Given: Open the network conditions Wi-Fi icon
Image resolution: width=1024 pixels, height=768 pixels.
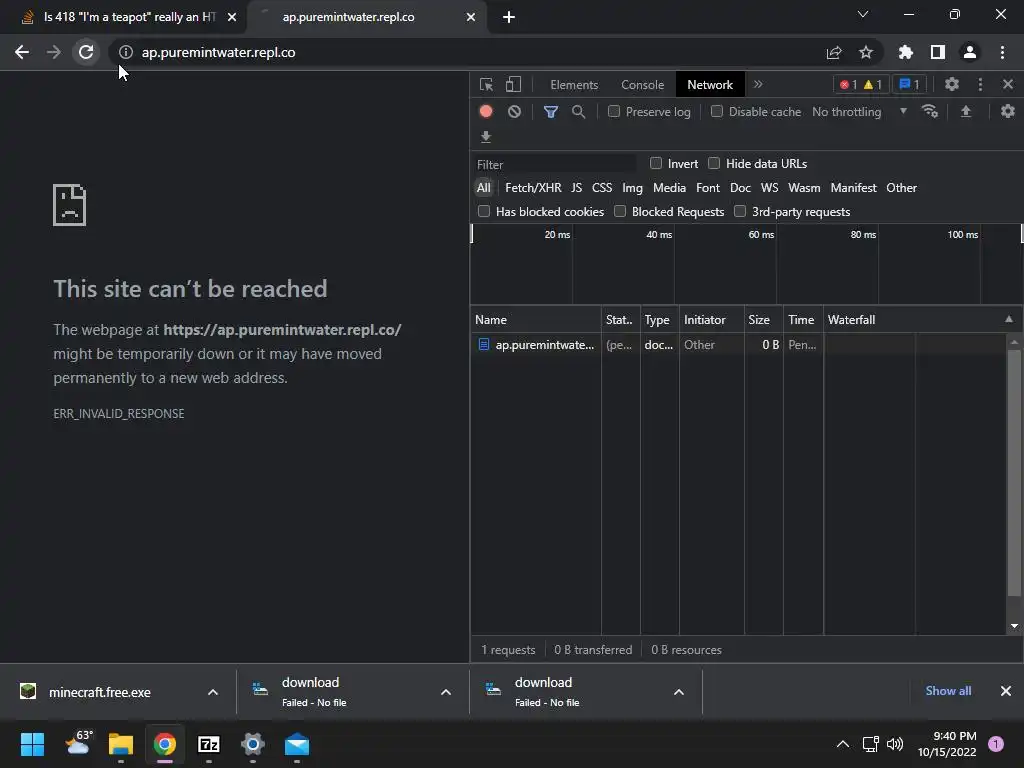Looking at the screenshot, I should point(930,112).
